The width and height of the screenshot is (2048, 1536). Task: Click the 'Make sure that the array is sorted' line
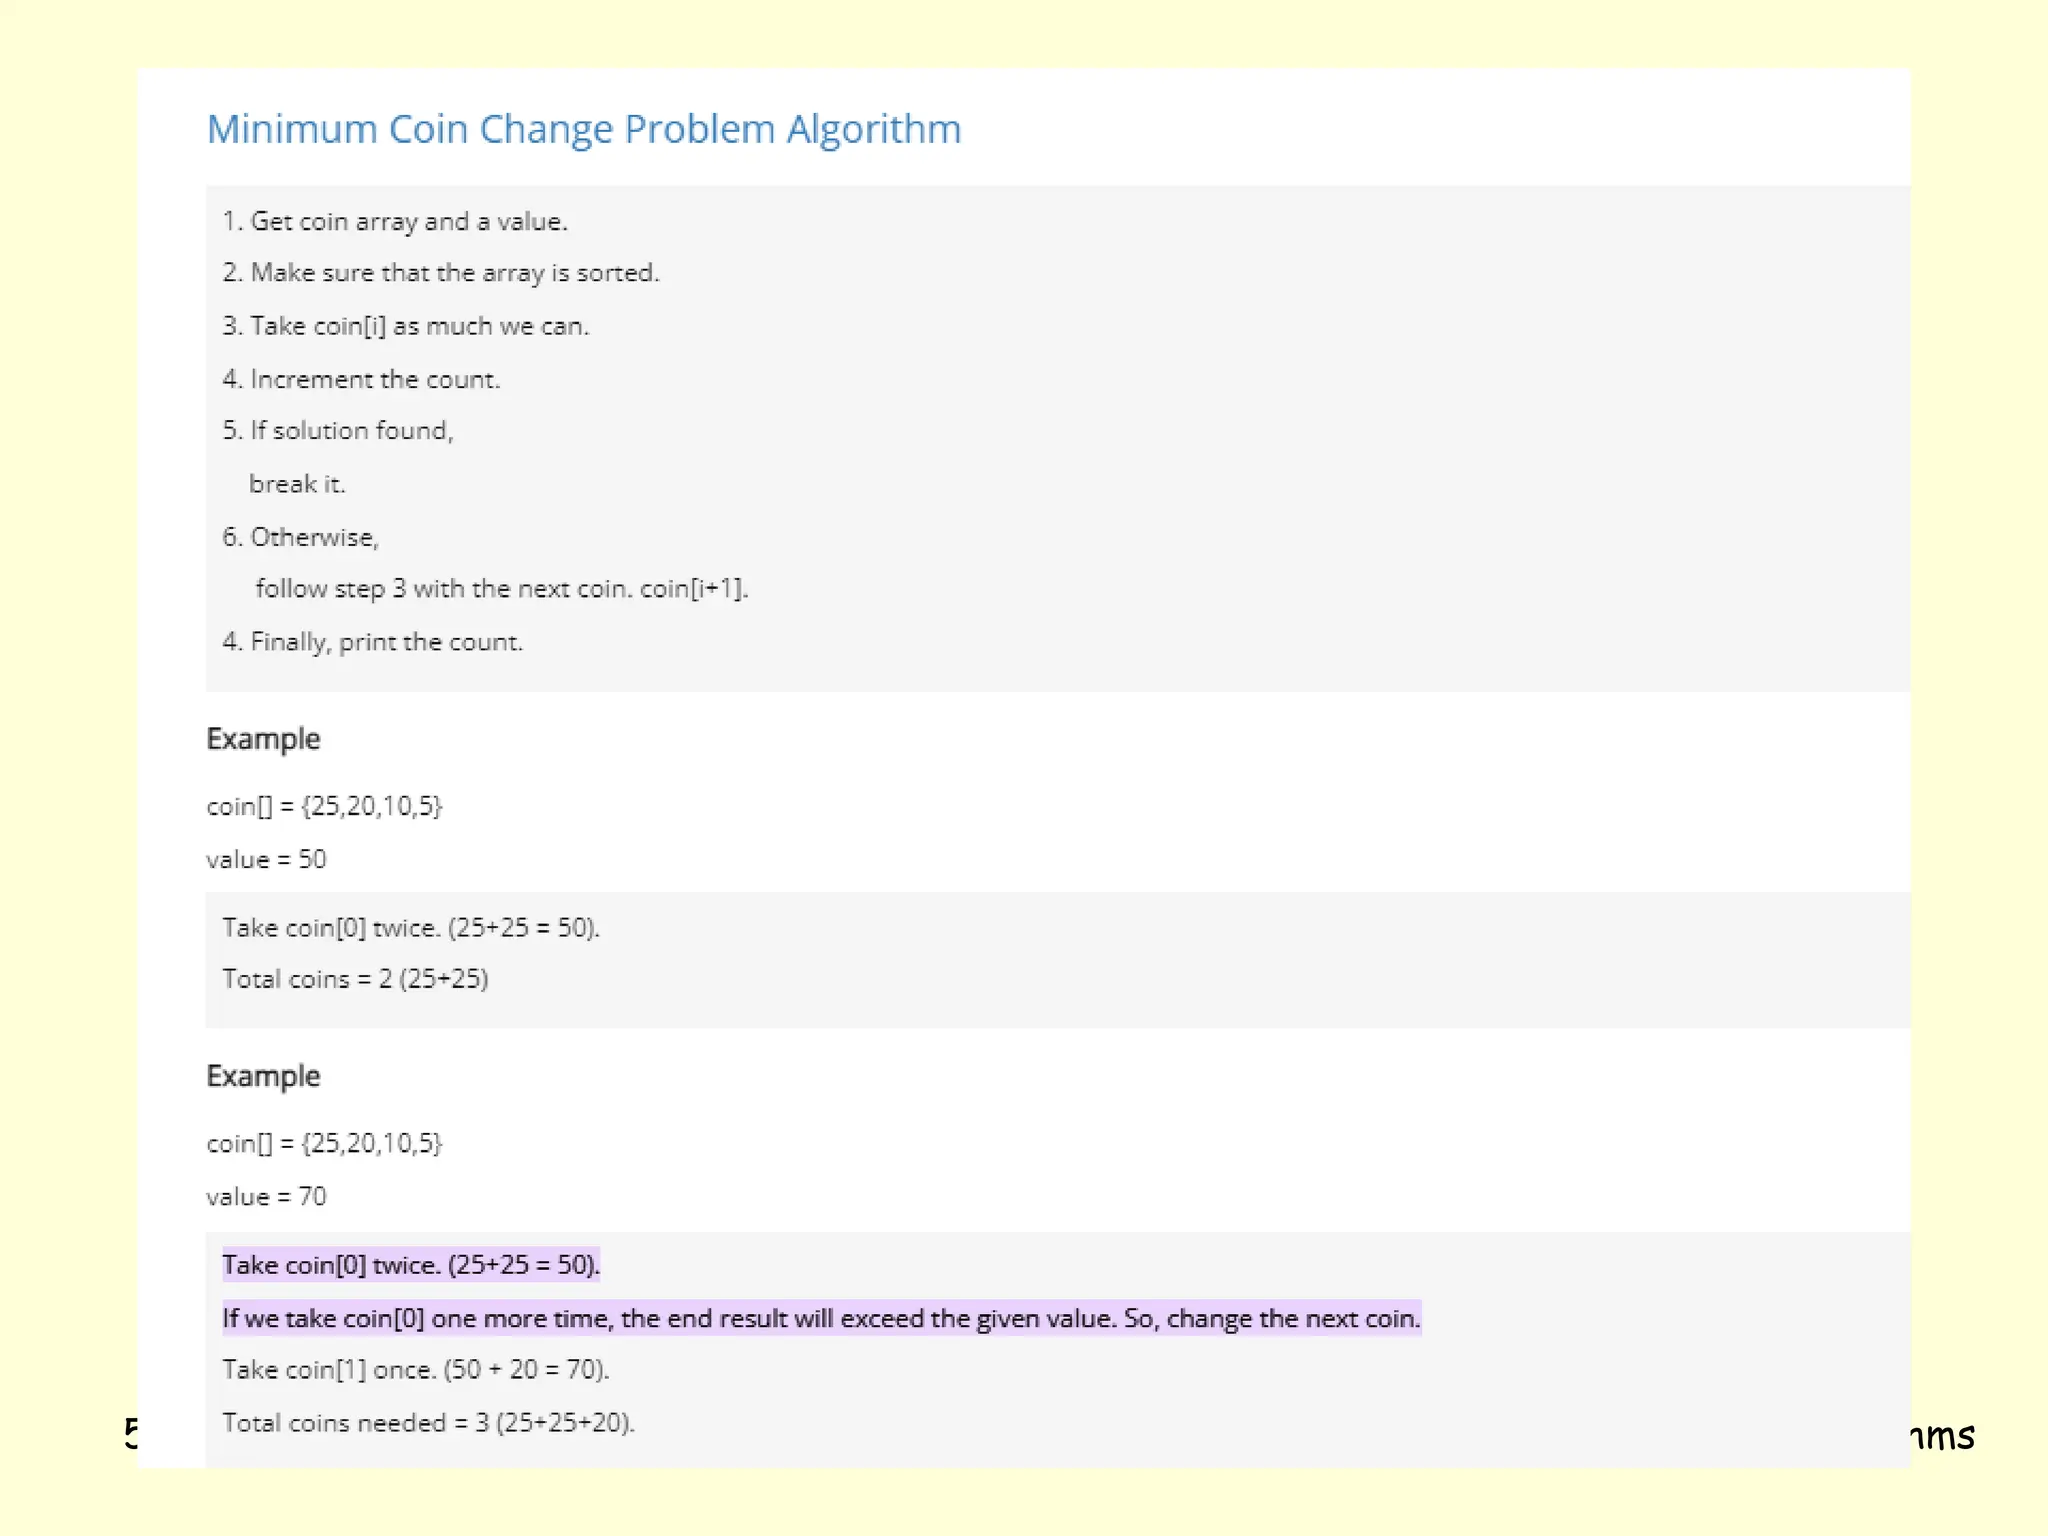click(441, 273)
